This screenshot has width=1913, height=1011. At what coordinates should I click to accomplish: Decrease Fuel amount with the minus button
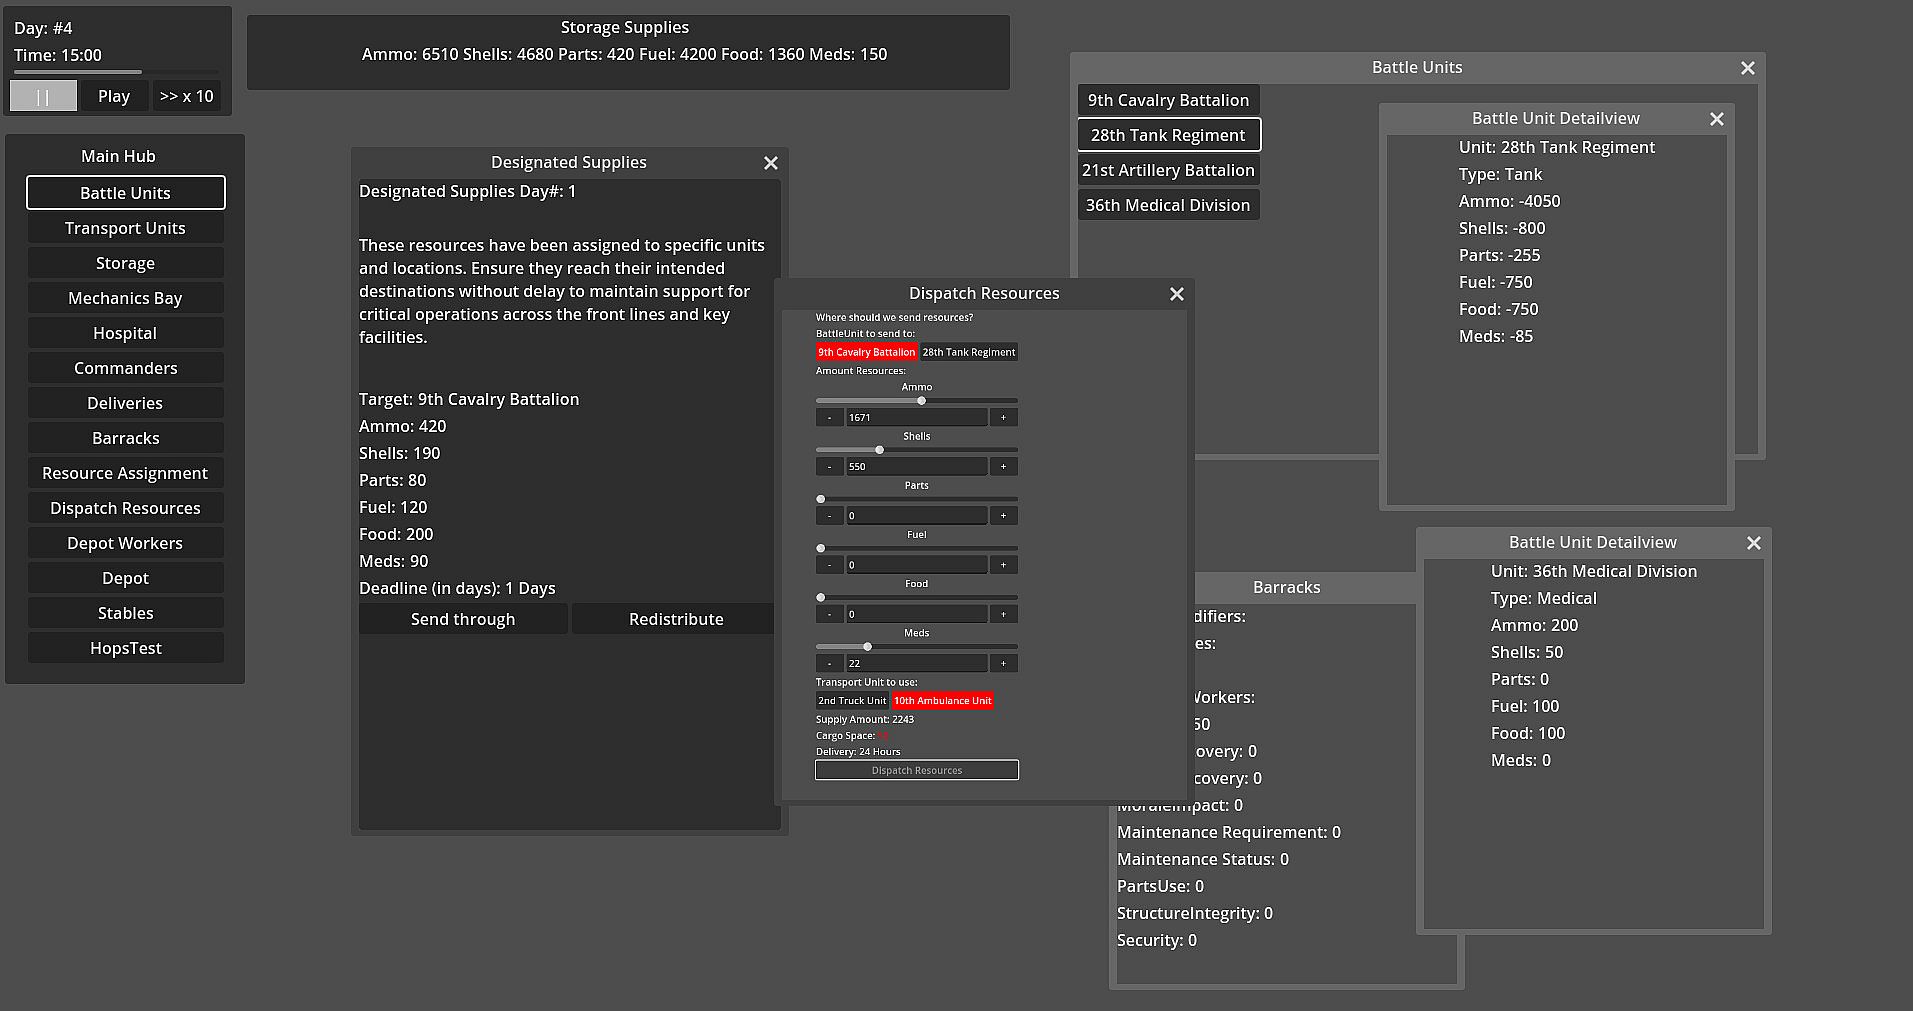tap(829, 565)
